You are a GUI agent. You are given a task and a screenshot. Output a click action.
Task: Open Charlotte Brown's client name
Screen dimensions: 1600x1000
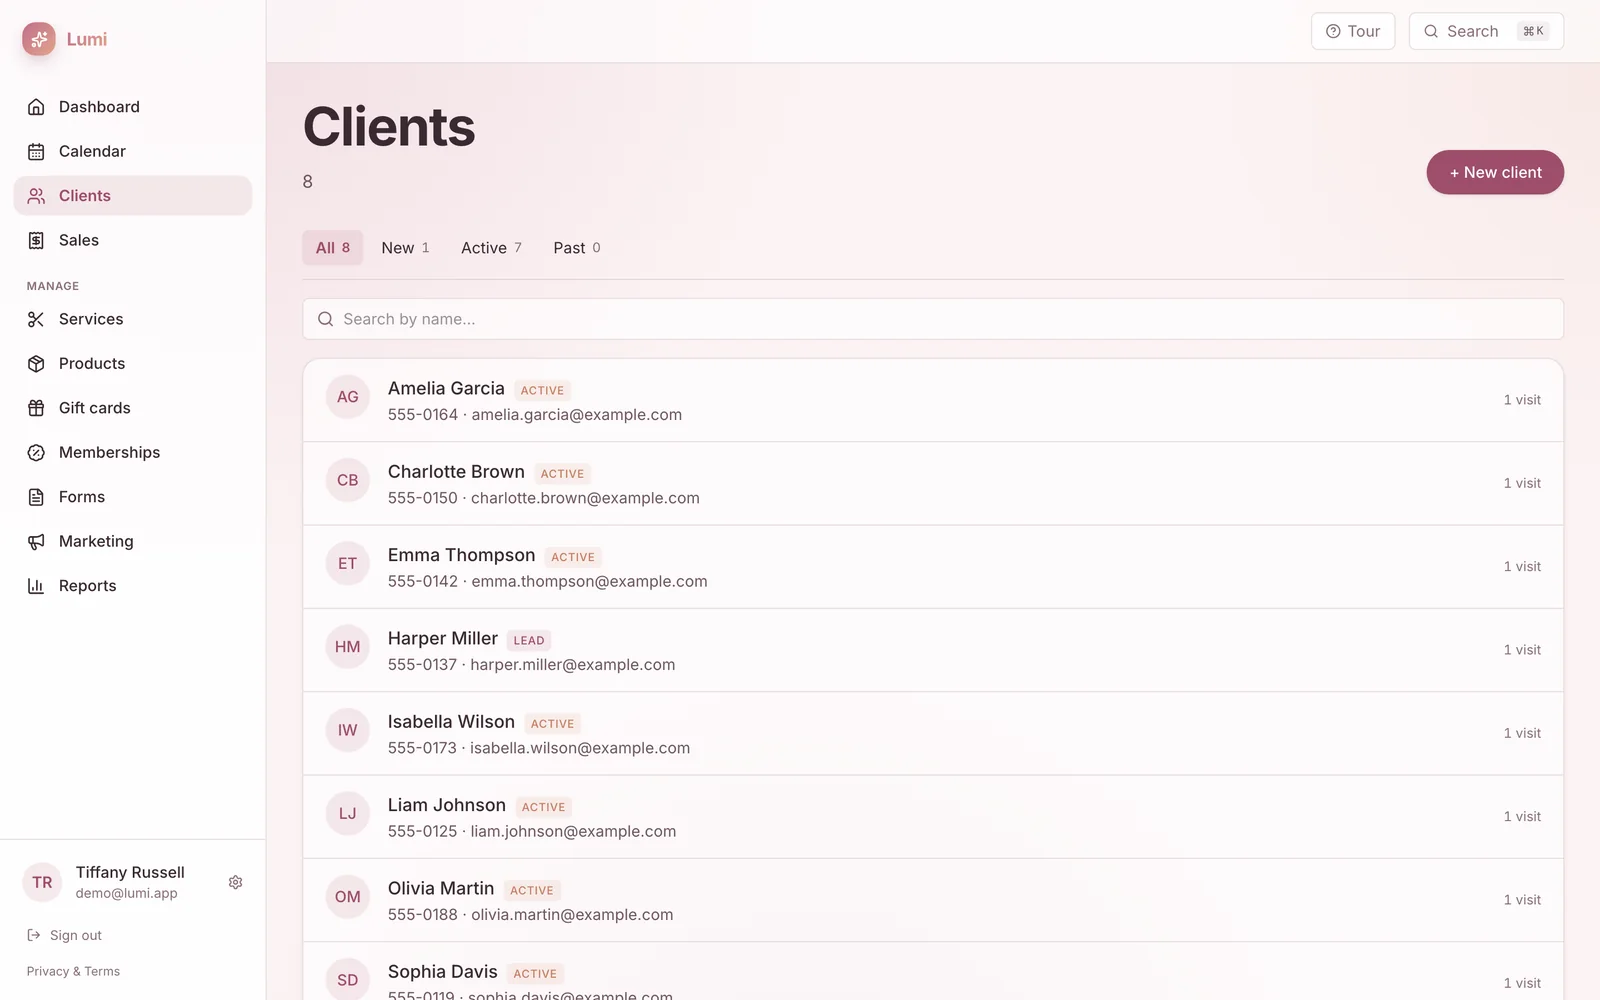[456, 472]
